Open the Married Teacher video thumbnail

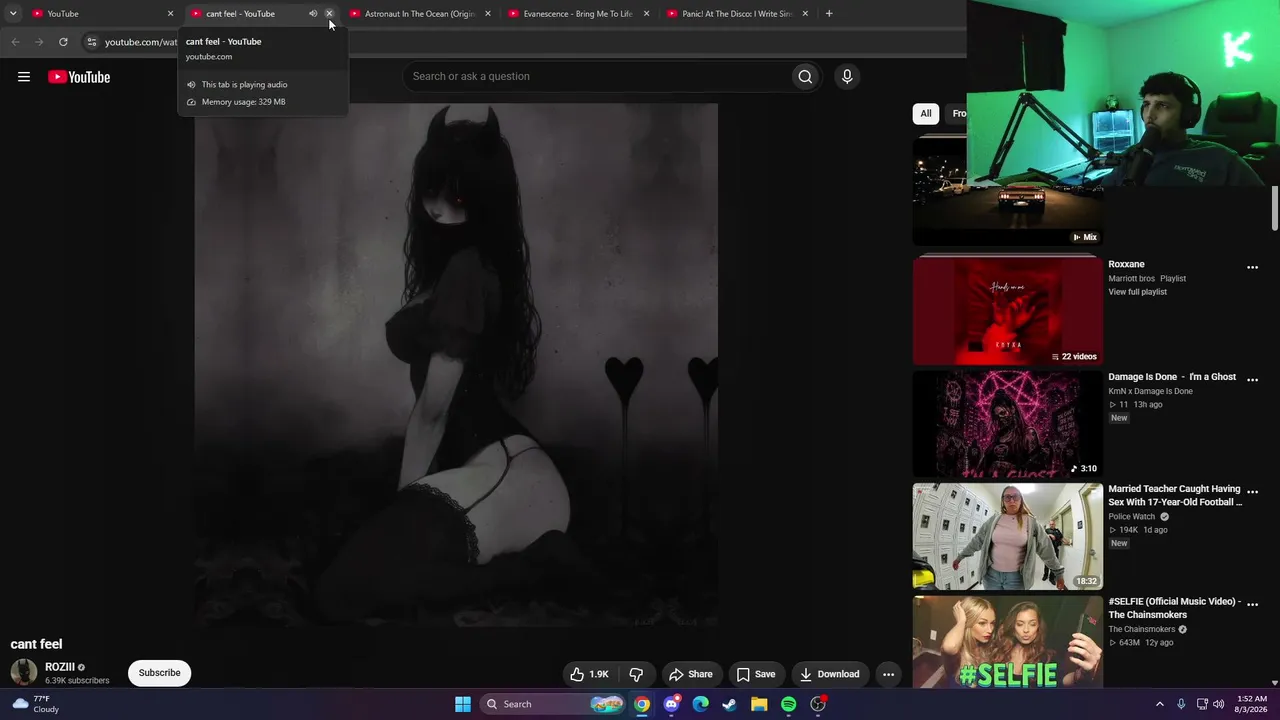(1008, 536)
